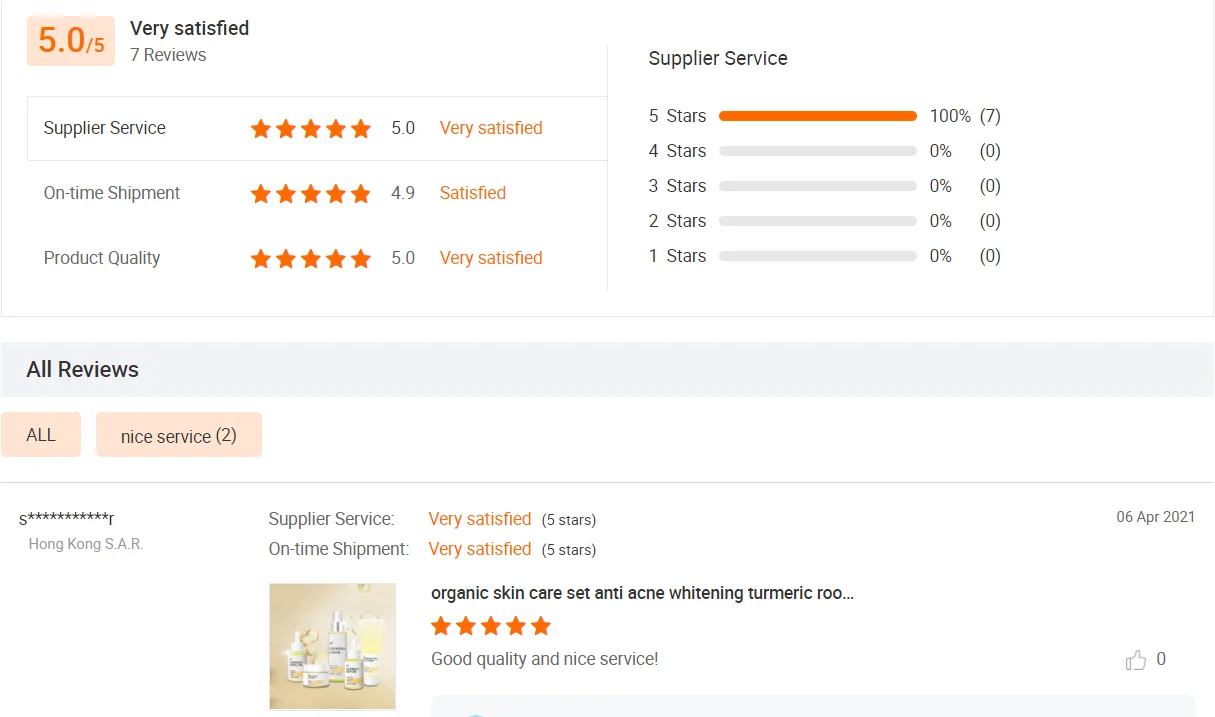
Task: Click the Product Quality star rating
Action: click(310, 259)
